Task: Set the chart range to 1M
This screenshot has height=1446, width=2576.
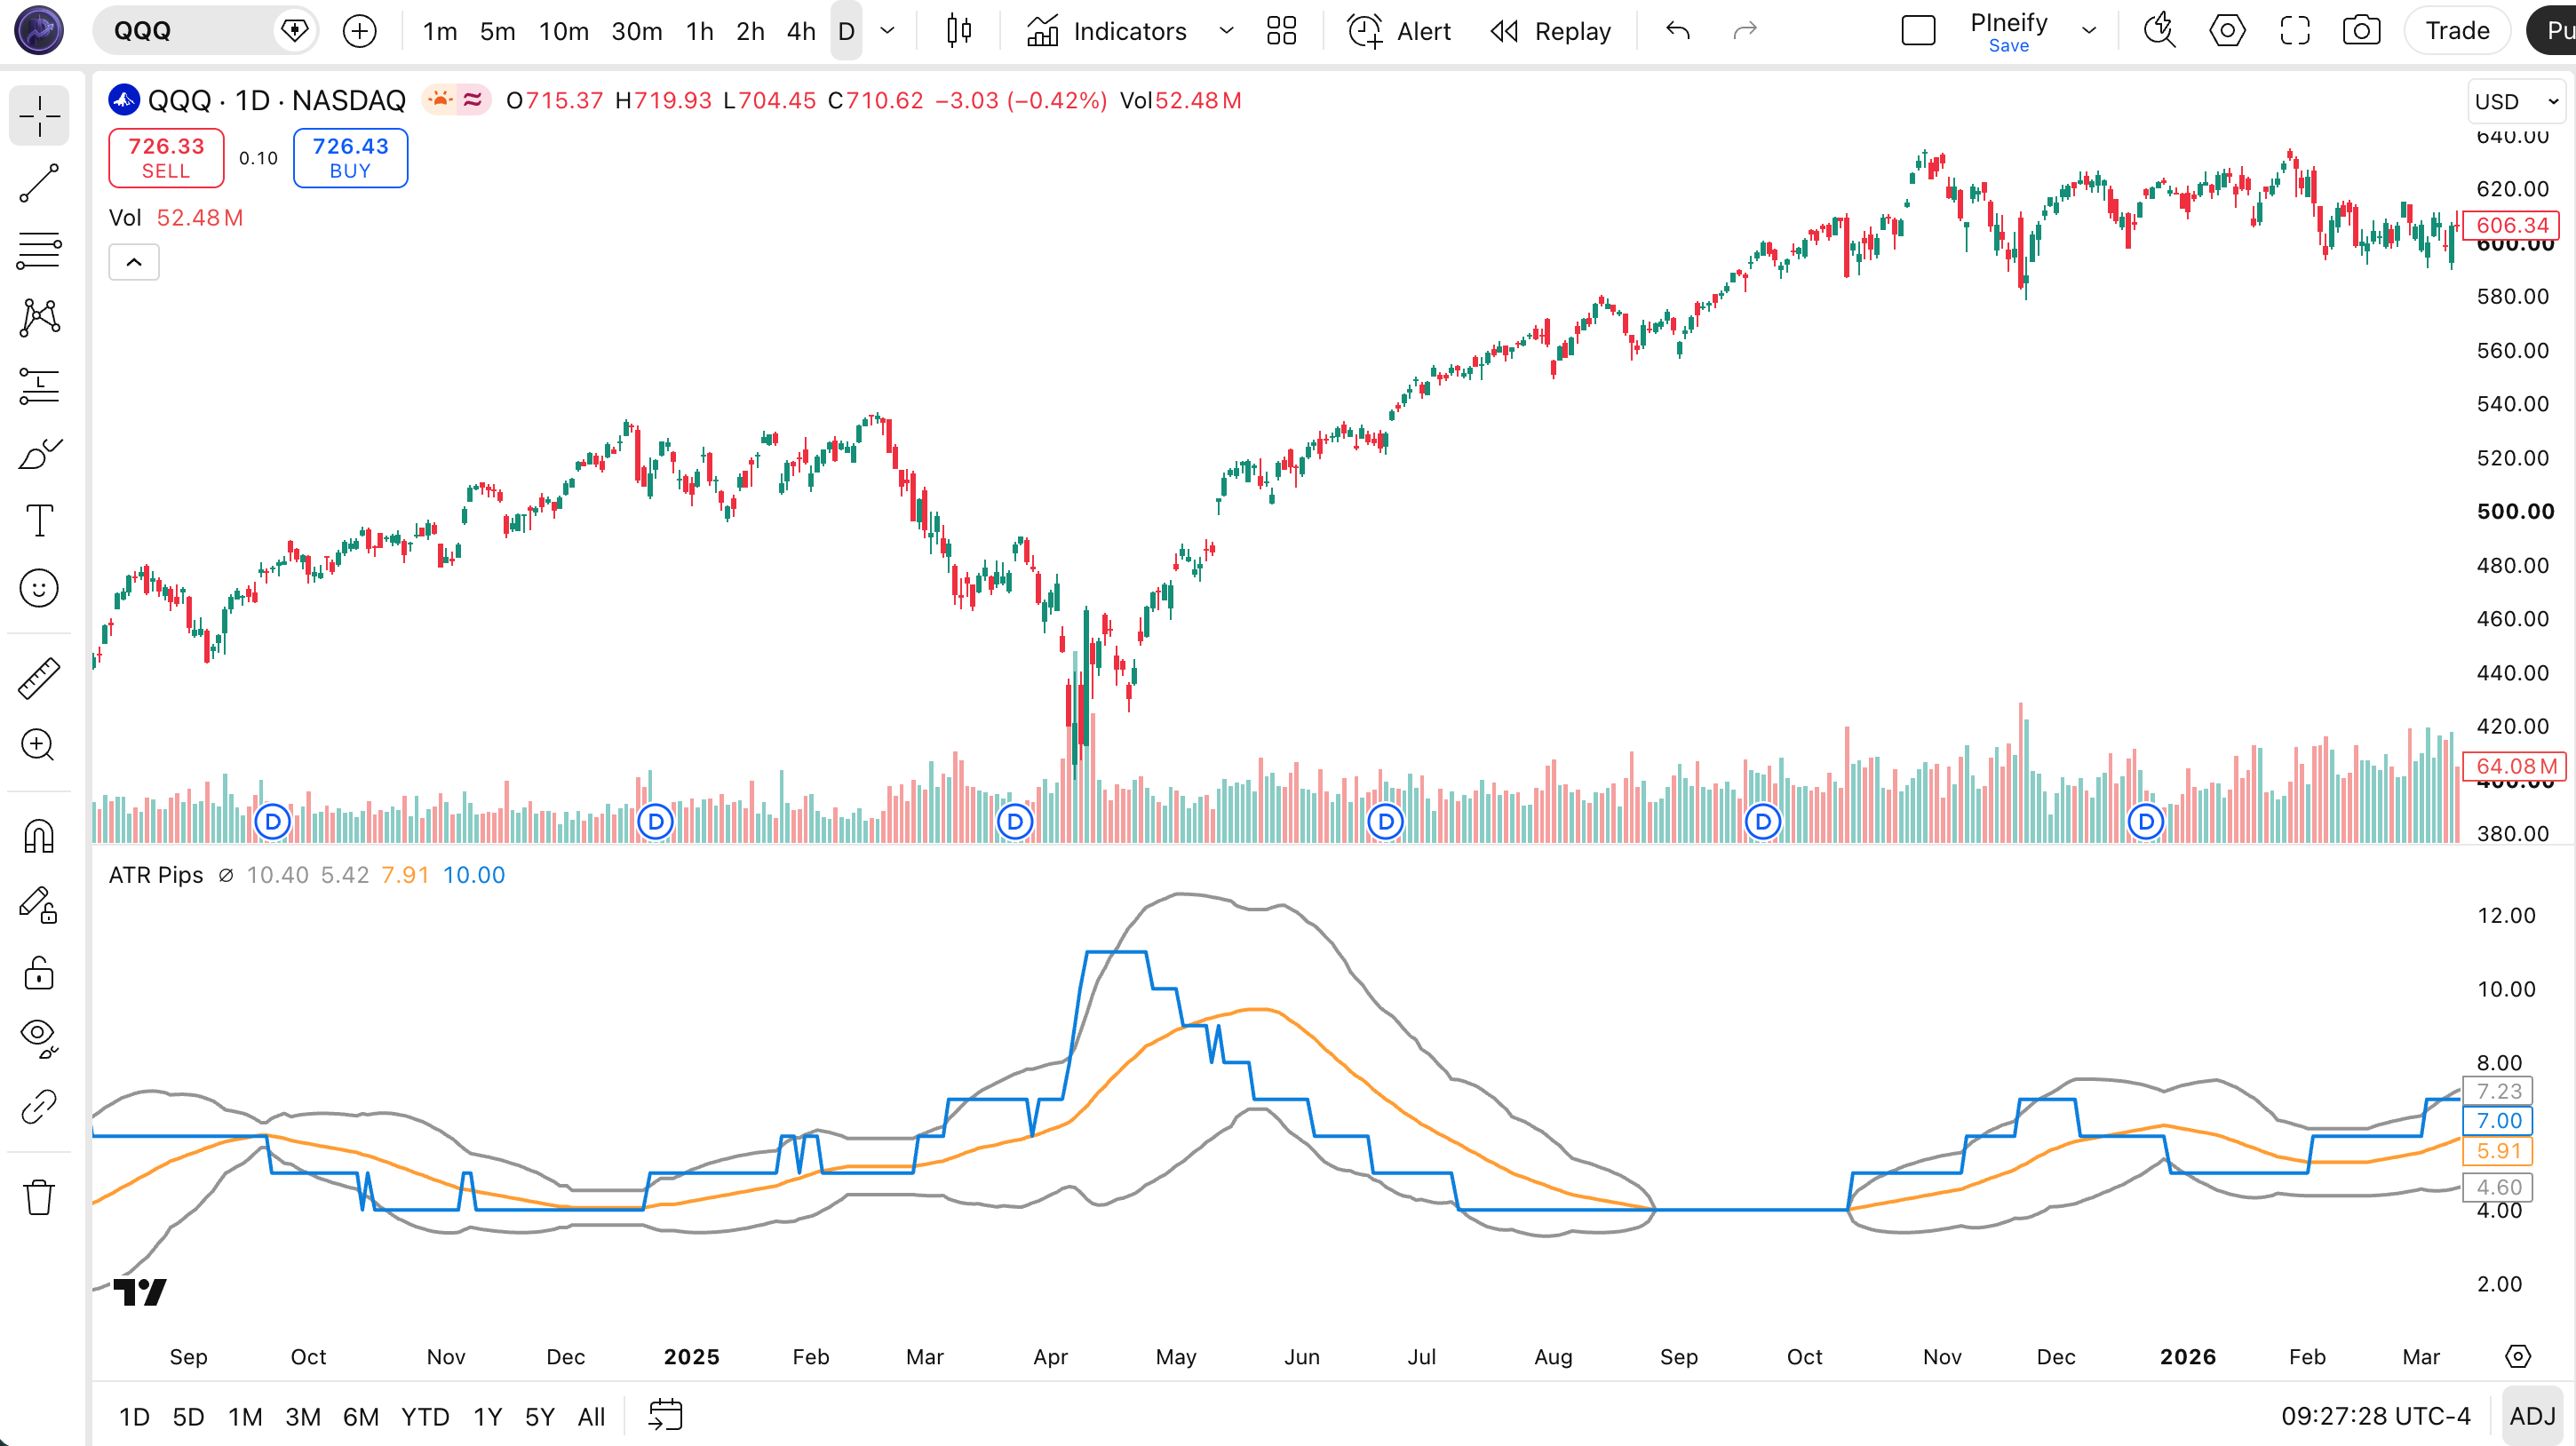Action: 245,1416
